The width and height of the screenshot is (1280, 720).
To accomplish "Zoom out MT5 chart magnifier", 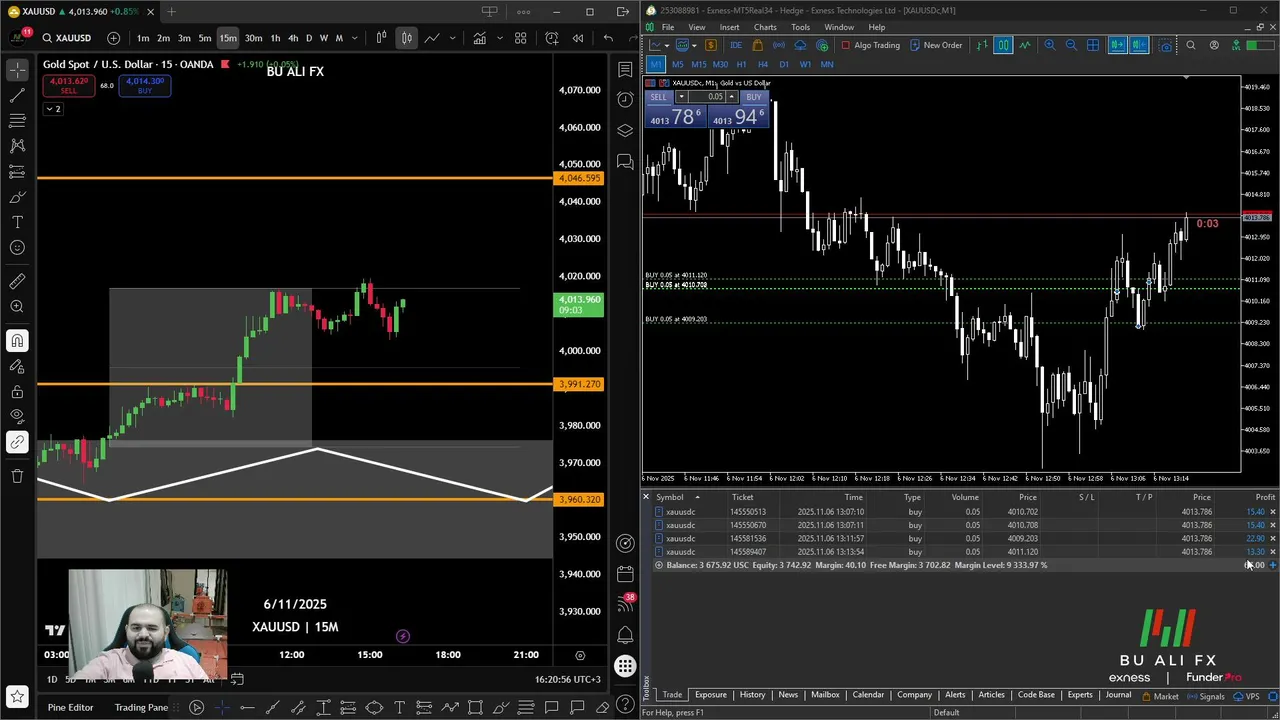I will 1071,45.
